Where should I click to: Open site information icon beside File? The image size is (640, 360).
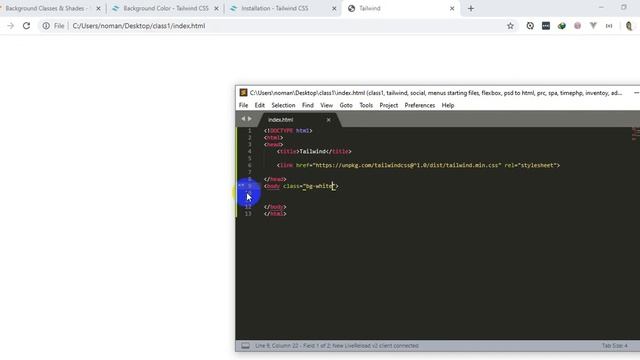pyautogui.click(x=46, y=26)
